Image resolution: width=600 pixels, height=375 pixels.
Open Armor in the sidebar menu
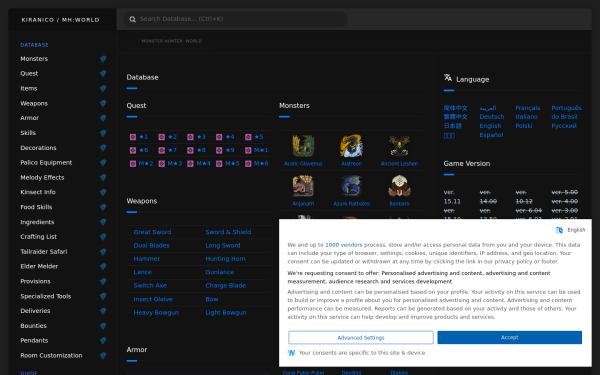click(x=29, y=118)
